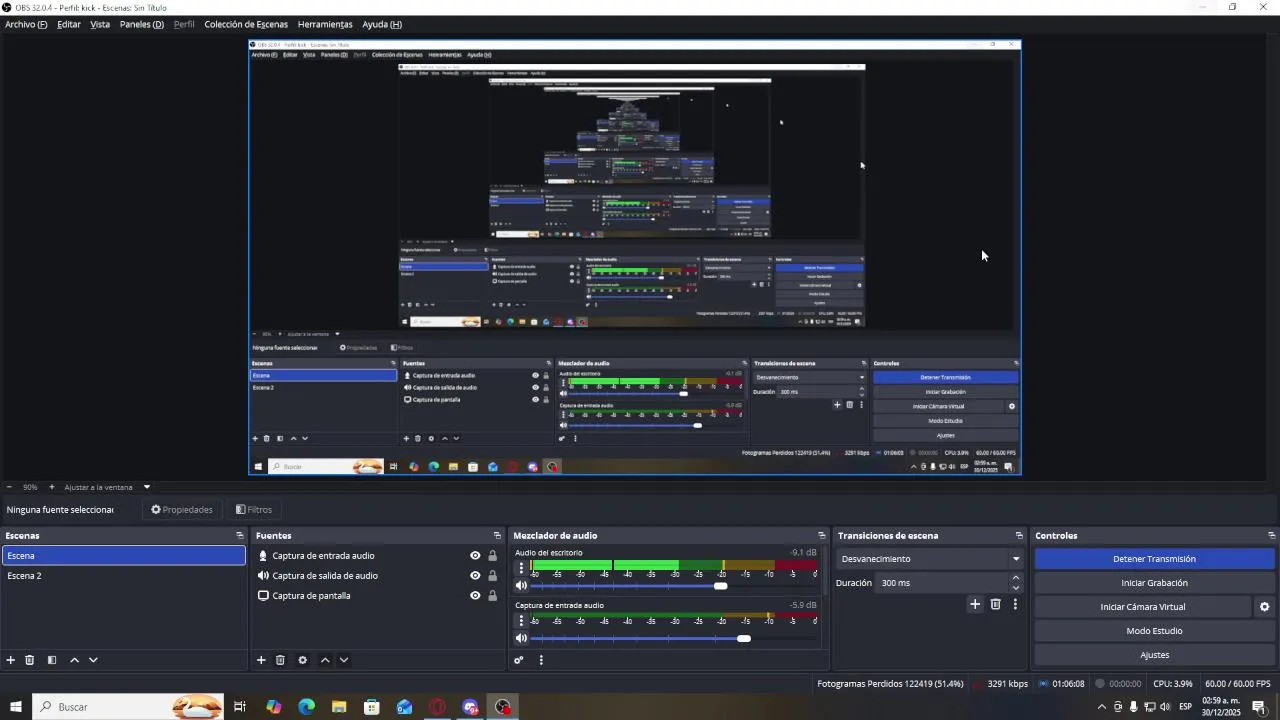Image resolution: width=1280 pixels, height=720 pixels.
Task: Open Herramientas menu
Action: click(325, 24)
